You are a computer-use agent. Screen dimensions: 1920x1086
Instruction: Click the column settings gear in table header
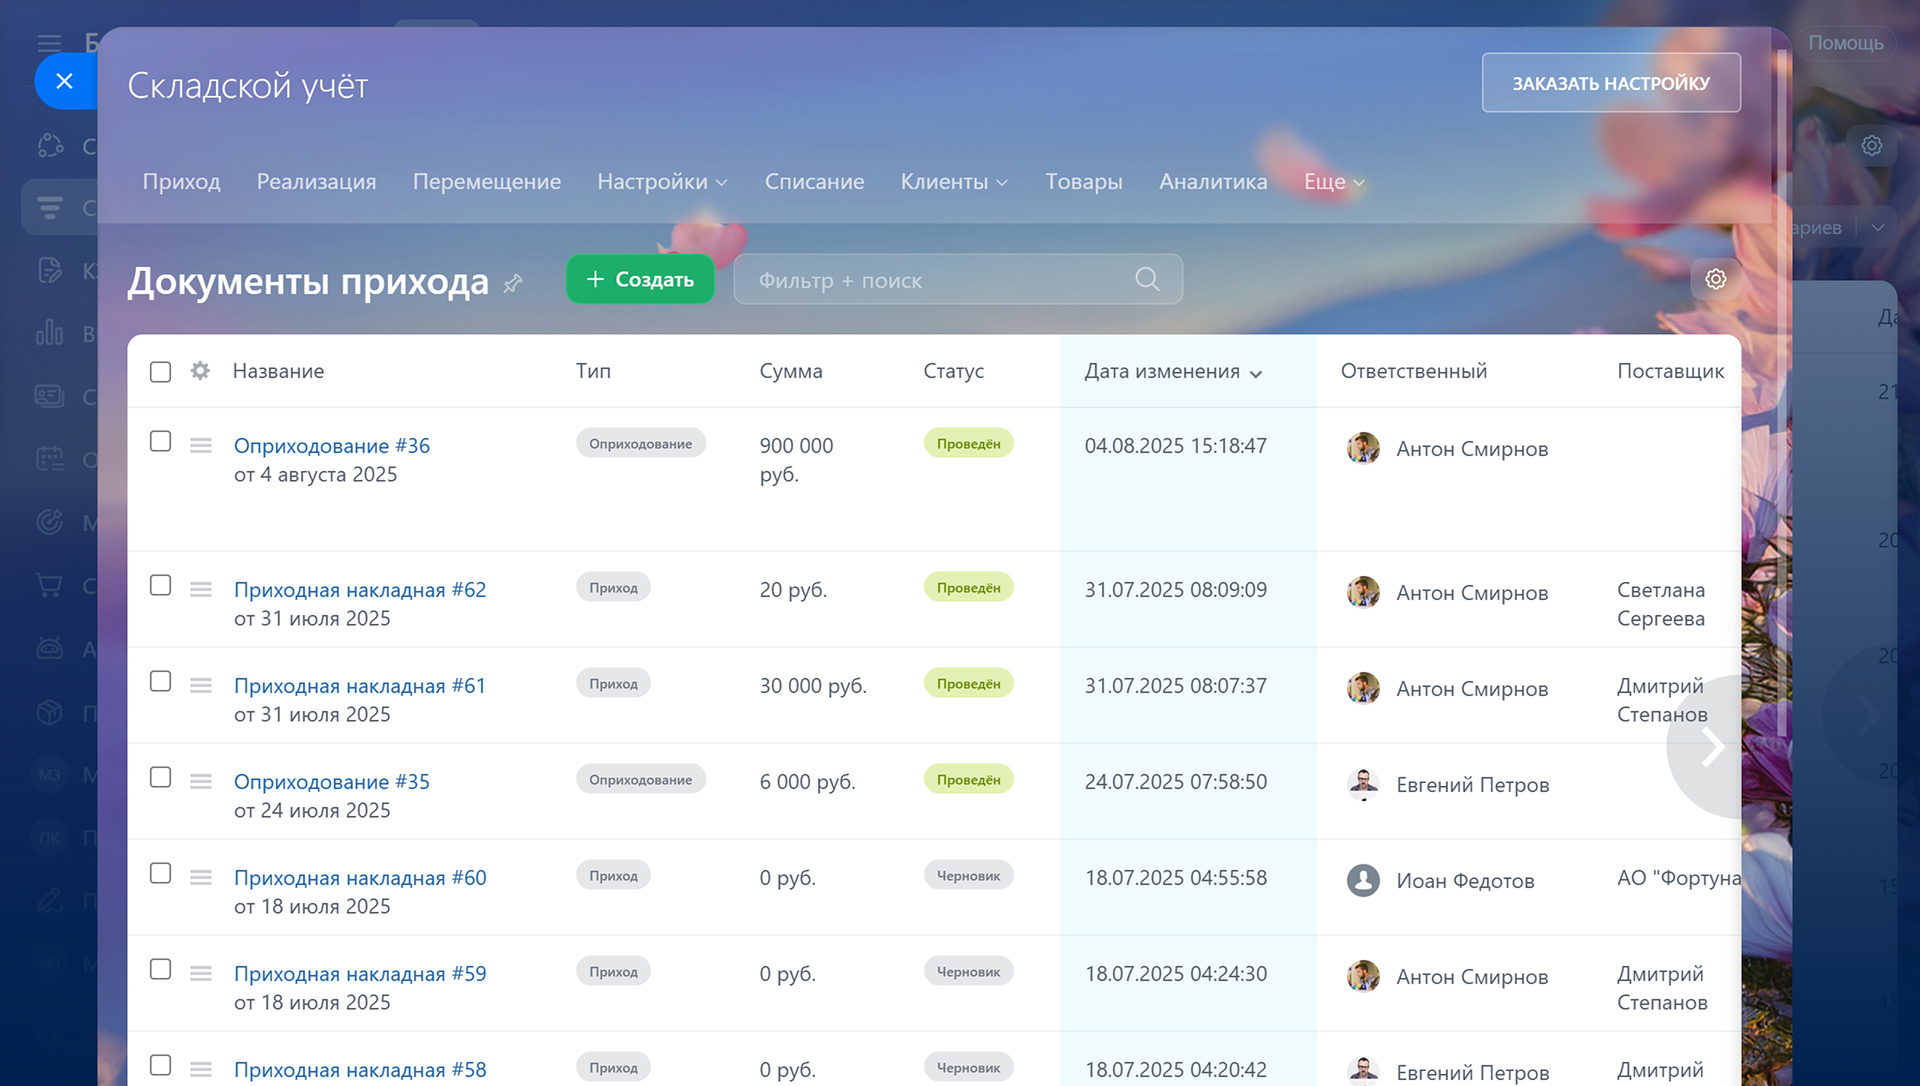[200, 371]
